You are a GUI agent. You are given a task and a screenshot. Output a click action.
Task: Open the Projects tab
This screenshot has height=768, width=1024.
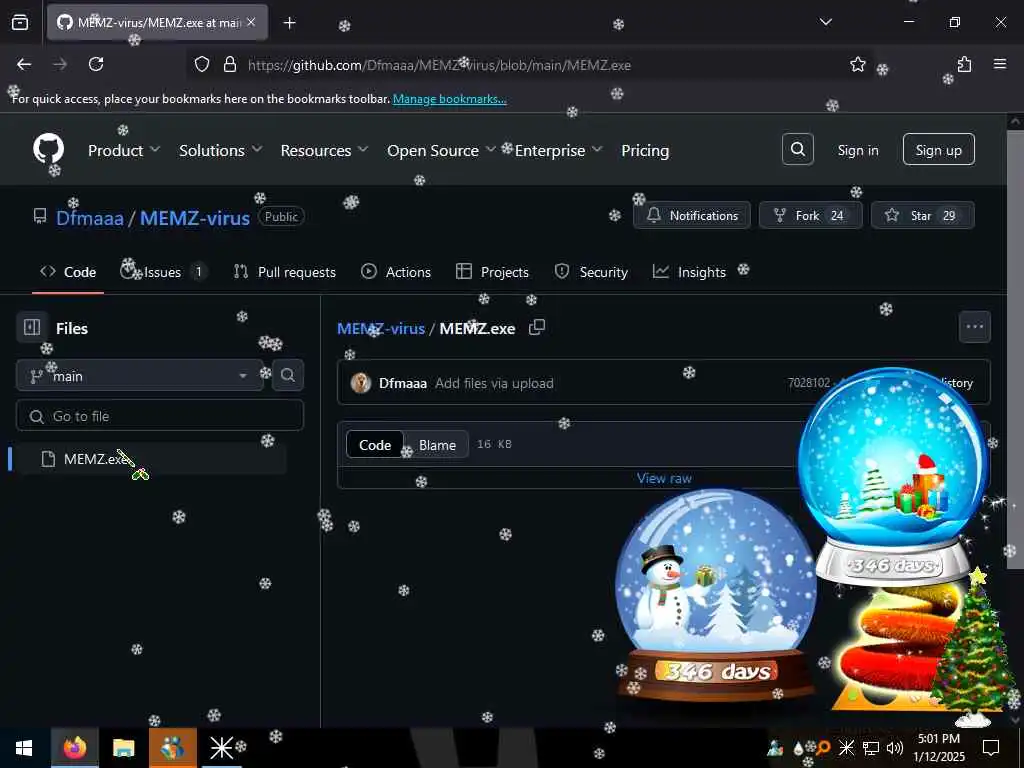coord(492,272)
